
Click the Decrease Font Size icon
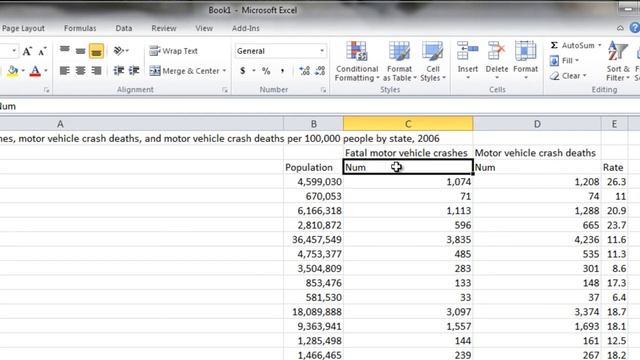click(42, 51)
